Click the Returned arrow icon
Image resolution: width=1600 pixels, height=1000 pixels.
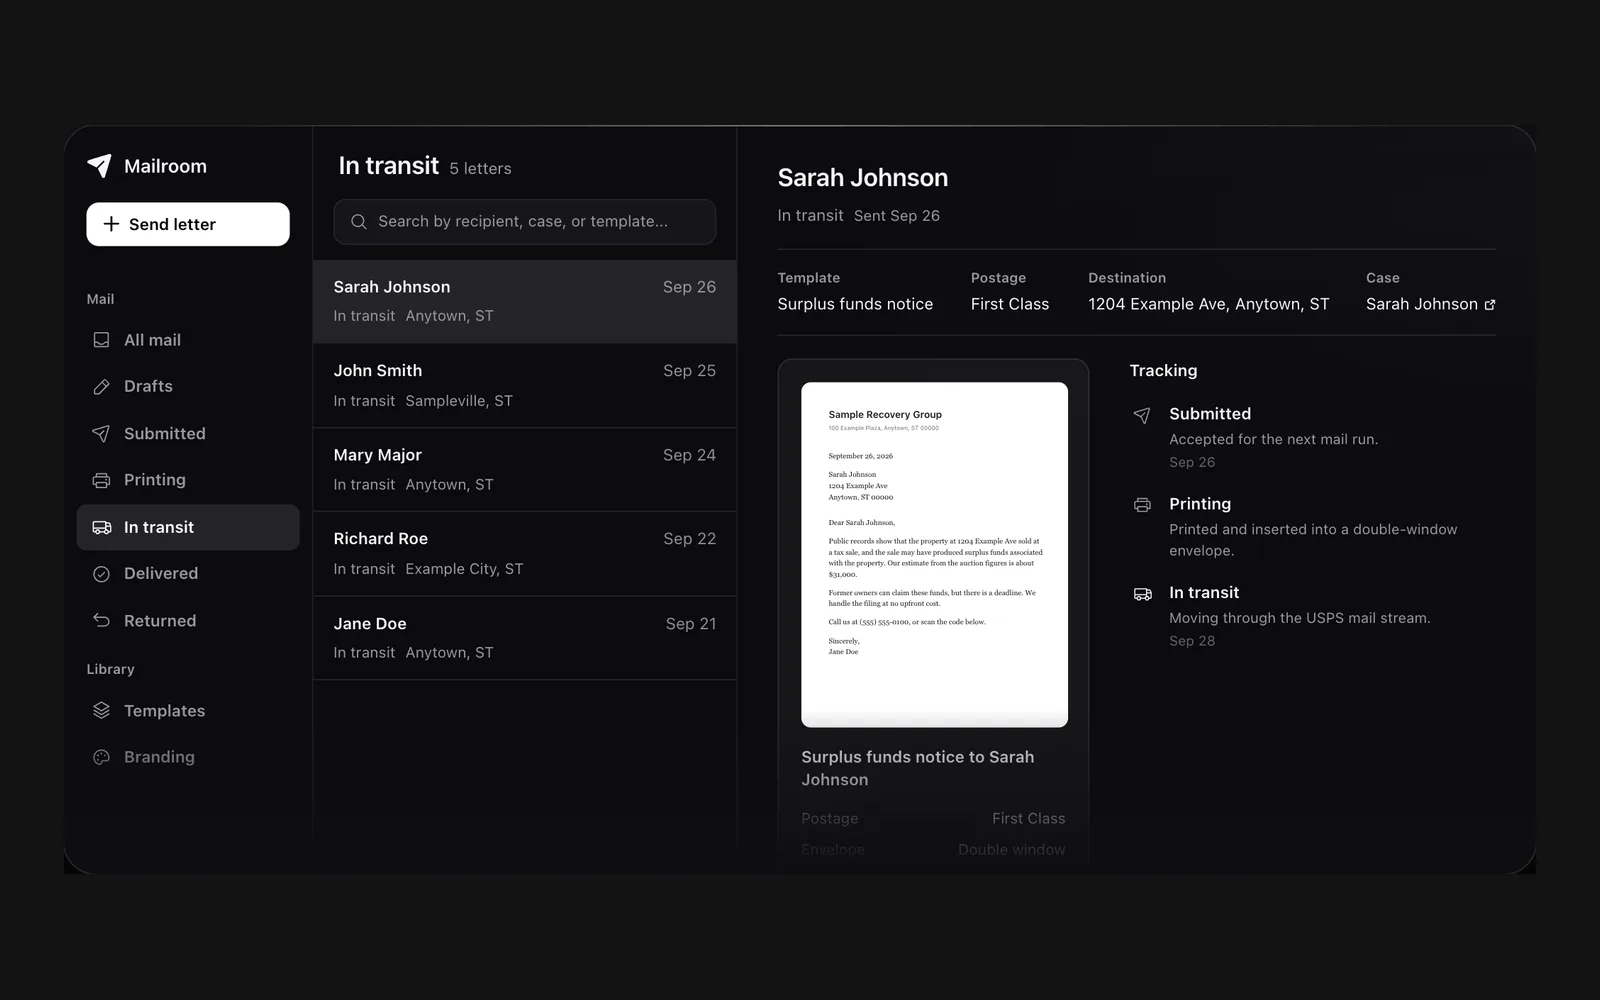pyautogui.click(x=101, y=621)
